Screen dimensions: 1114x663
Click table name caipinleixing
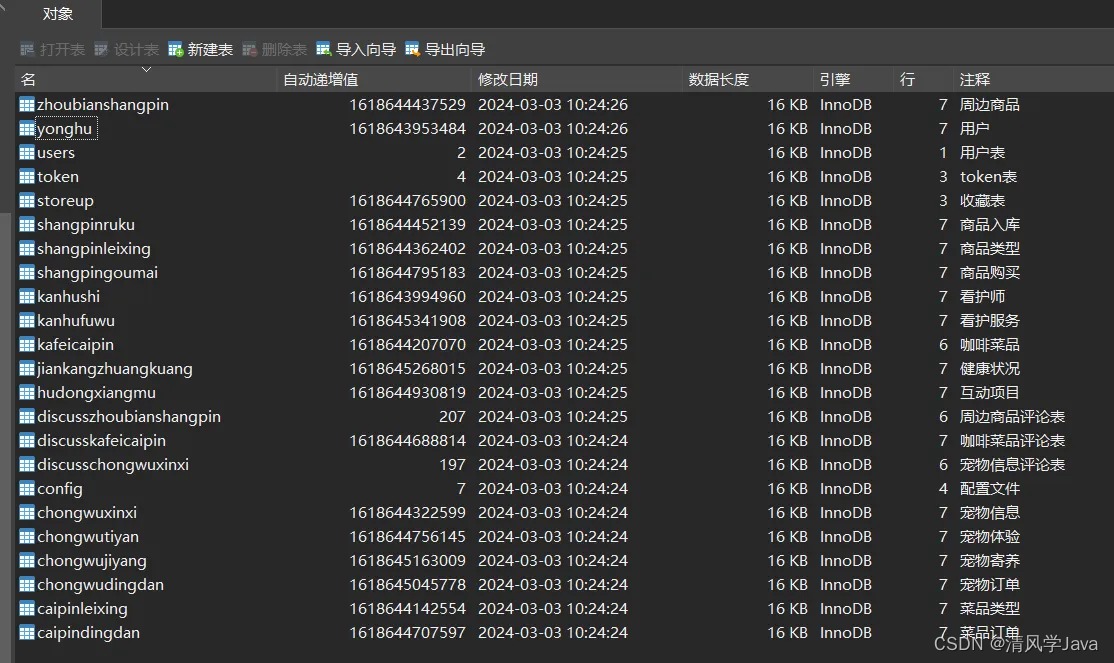point(82,609)
